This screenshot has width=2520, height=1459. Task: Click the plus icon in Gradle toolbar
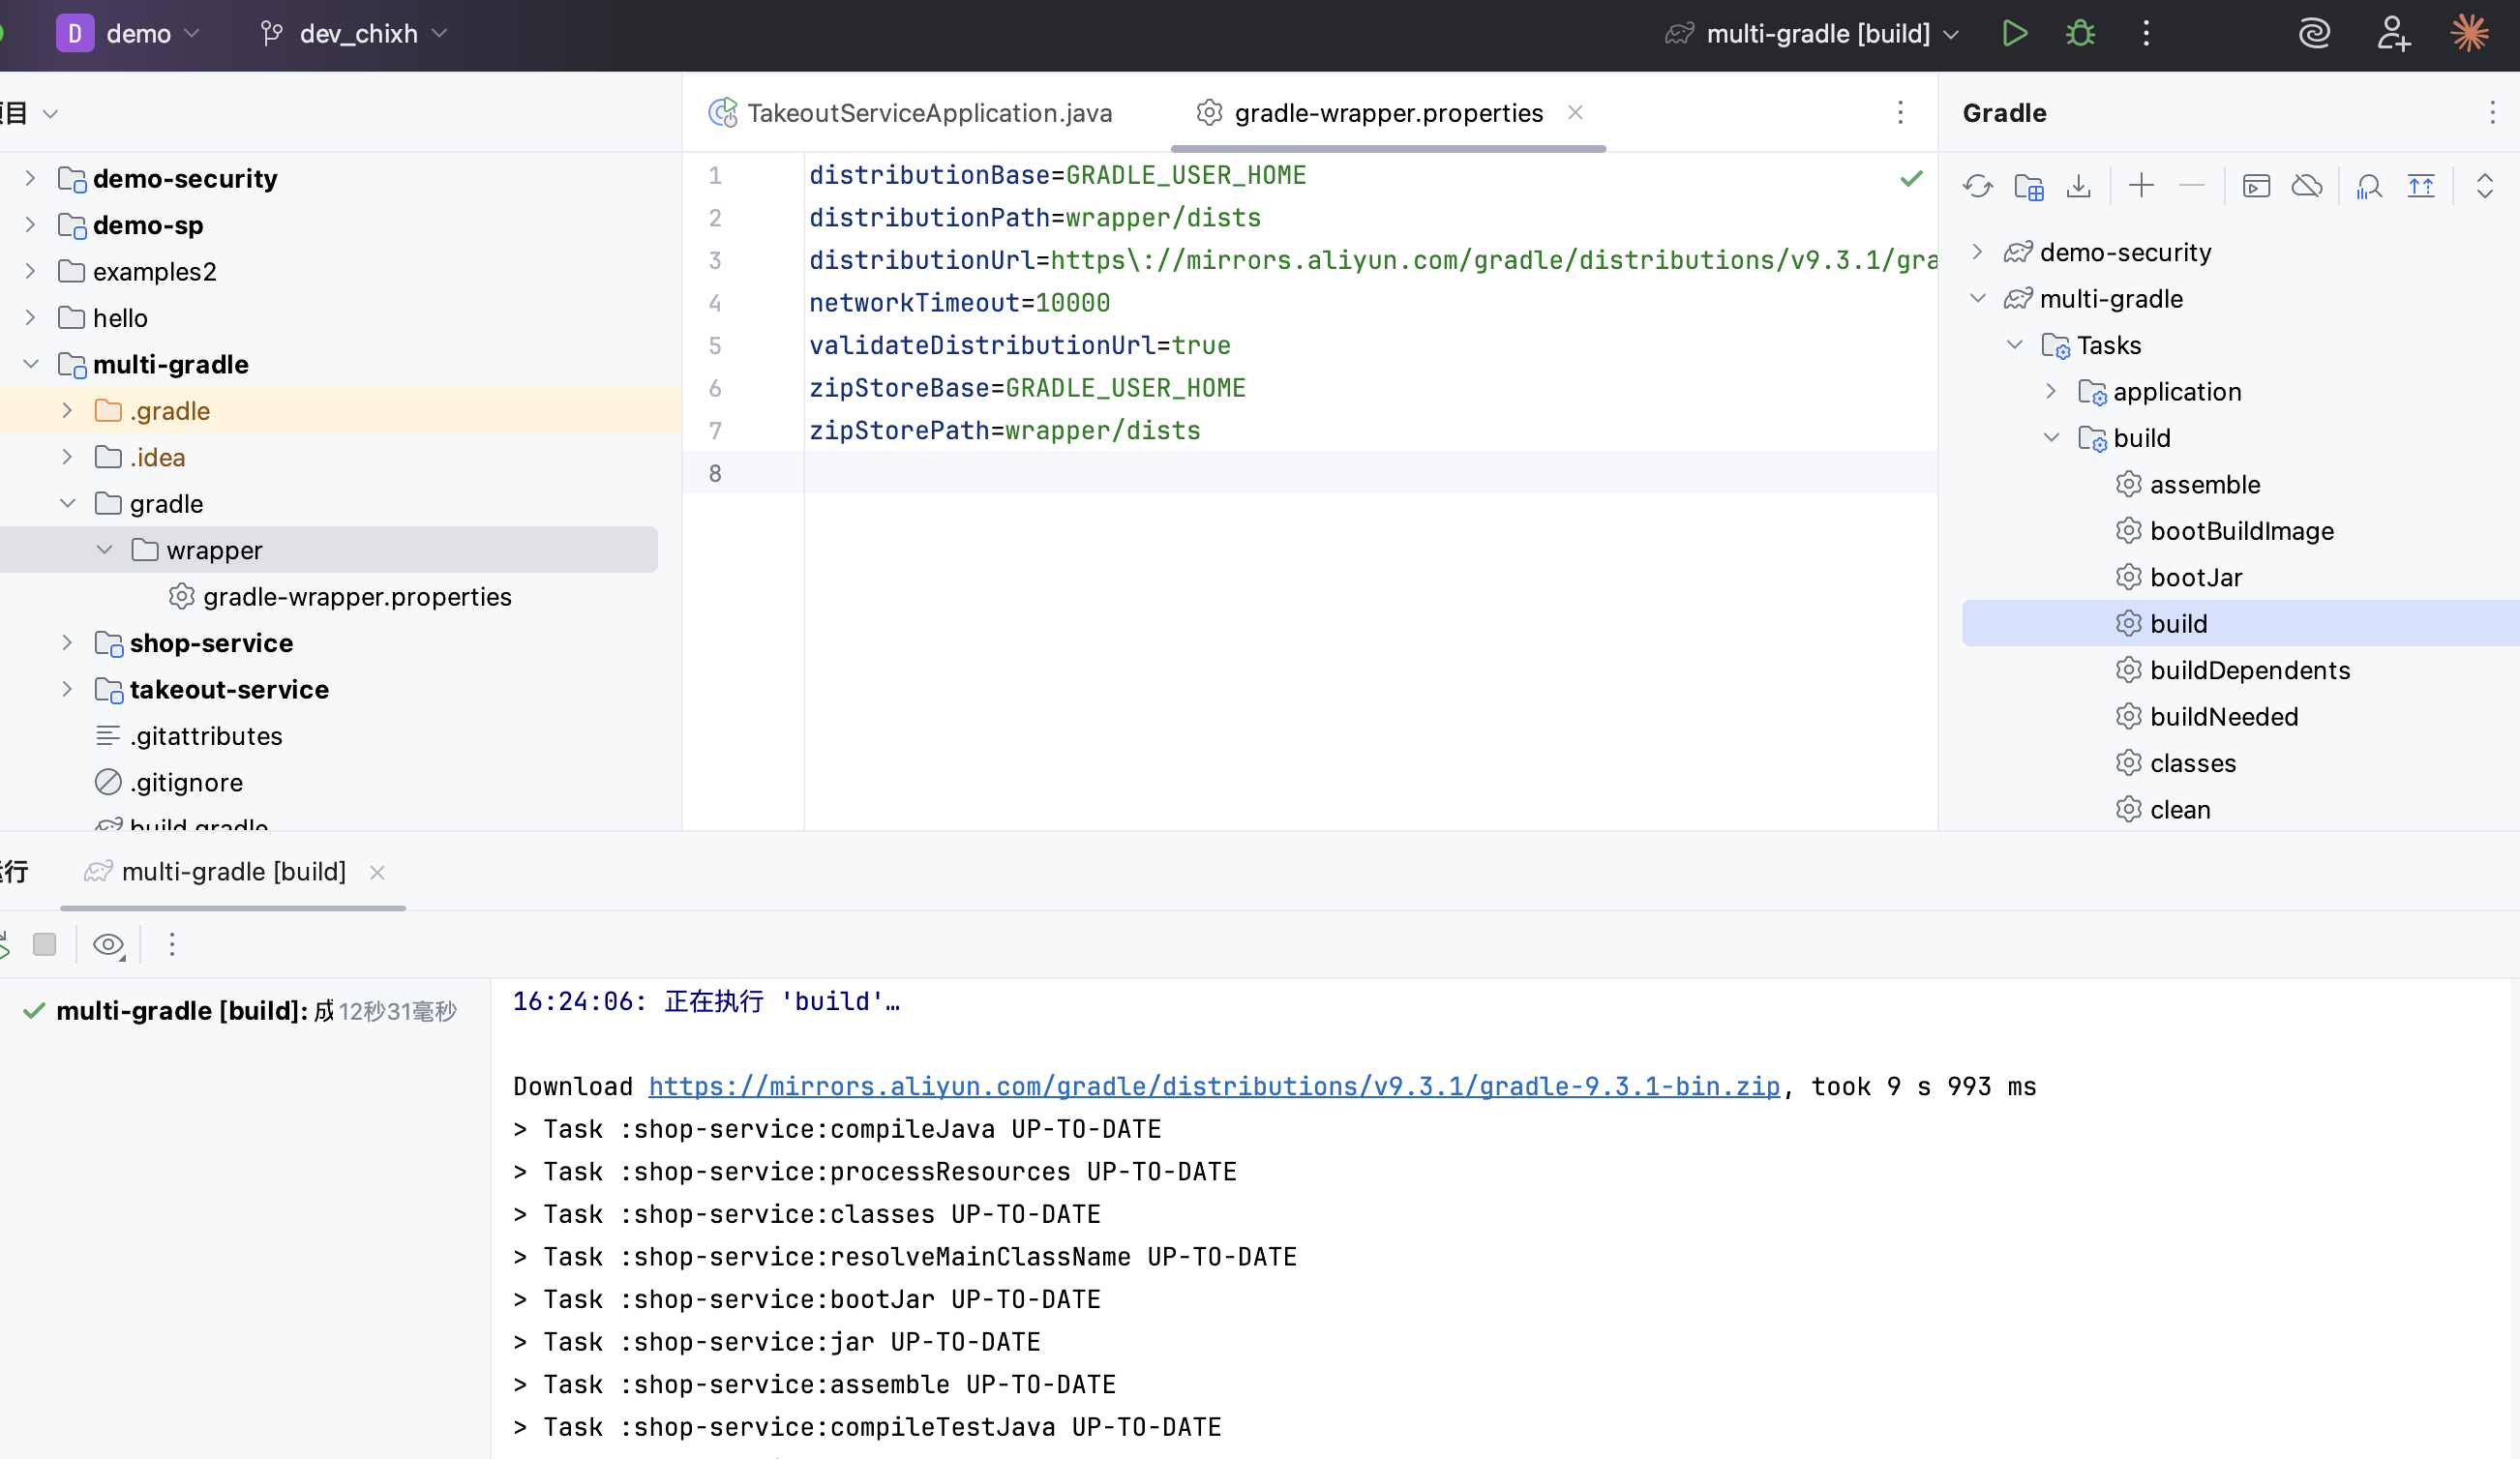click(2141, 186)
